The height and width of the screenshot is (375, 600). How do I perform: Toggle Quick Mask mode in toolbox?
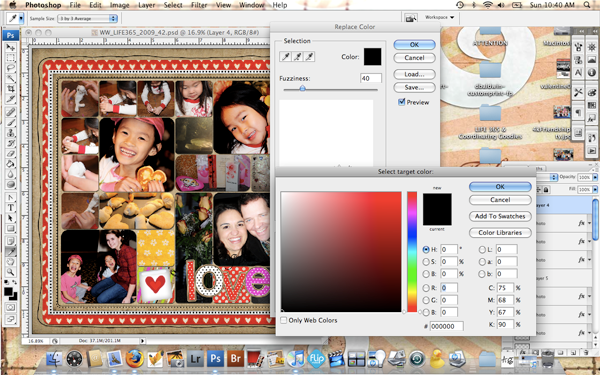10,308
